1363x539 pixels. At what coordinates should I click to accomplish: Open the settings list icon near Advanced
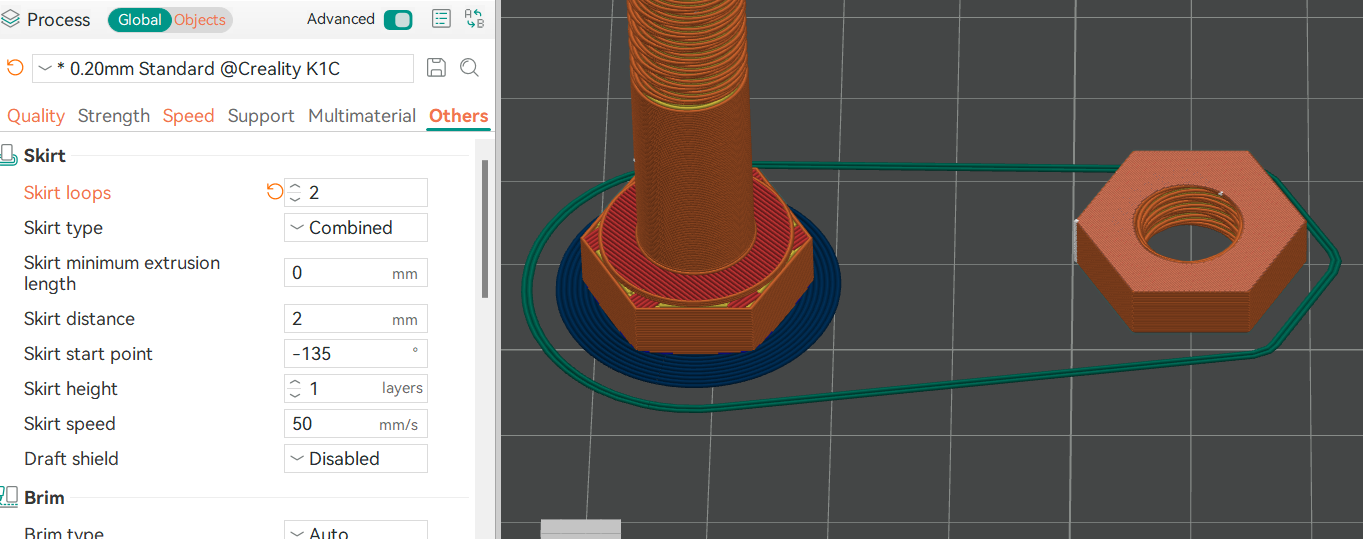pos(441,19)
